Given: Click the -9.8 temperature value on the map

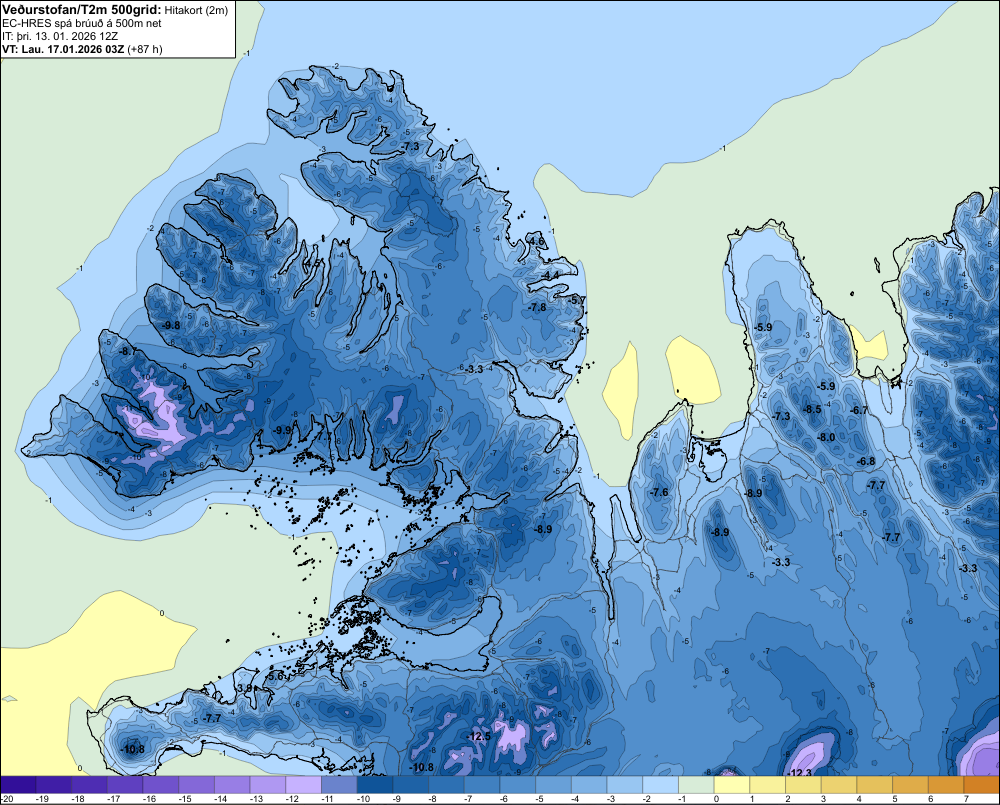Looking at the screenshot, I should point(171,325).
